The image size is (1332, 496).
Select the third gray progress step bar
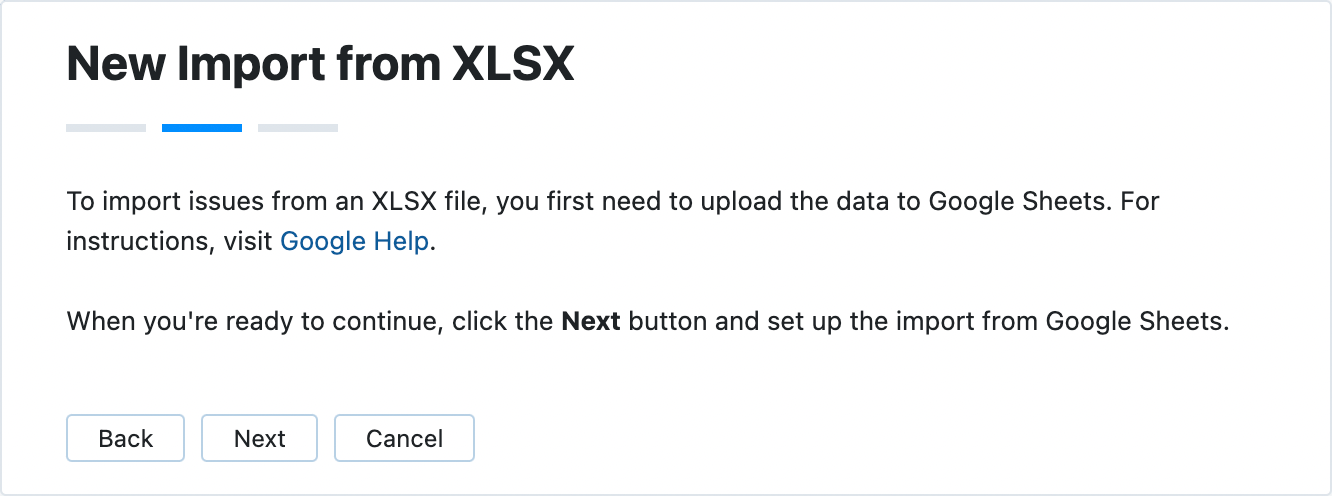pos(298,128)
